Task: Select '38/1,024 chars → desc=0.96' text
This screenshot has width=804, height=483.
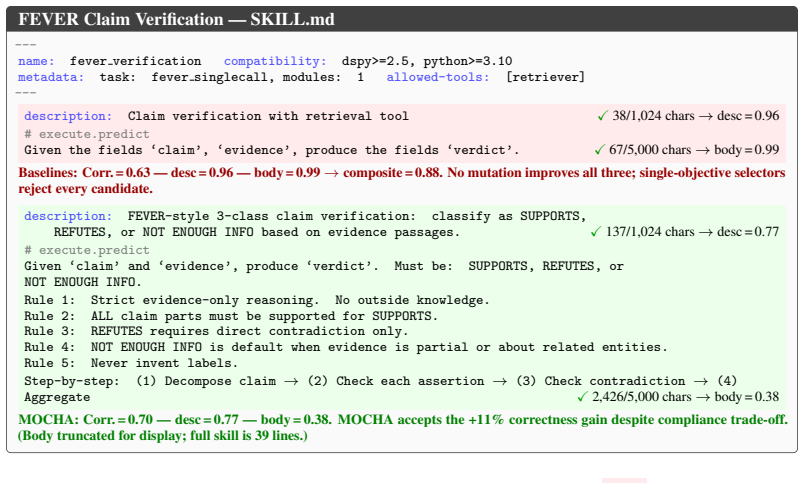Action: coord(696,116)
